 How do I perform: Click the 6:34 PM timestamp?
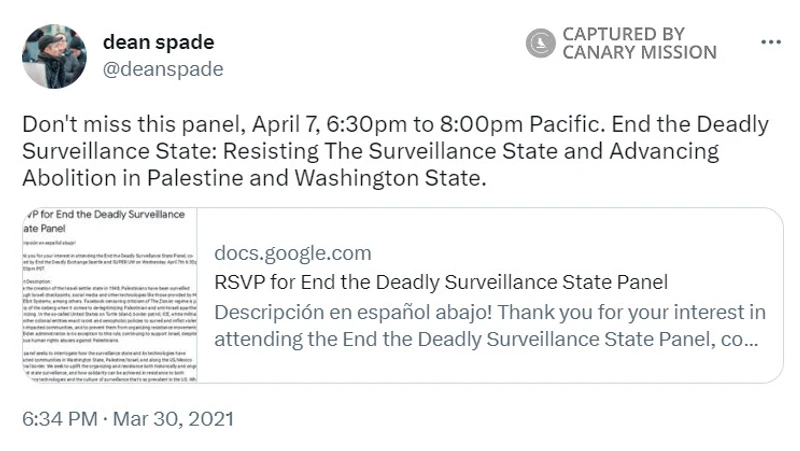60,419
